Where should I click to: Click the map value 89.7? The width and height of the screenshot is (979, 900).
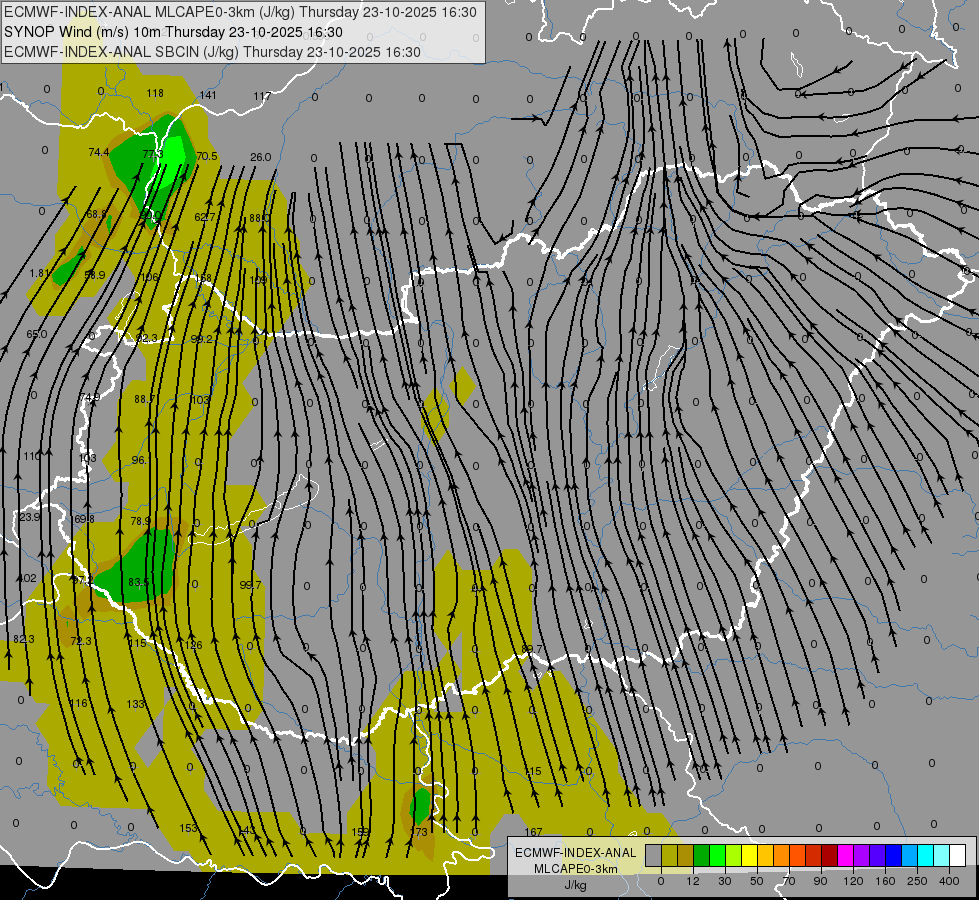[531, 650]
